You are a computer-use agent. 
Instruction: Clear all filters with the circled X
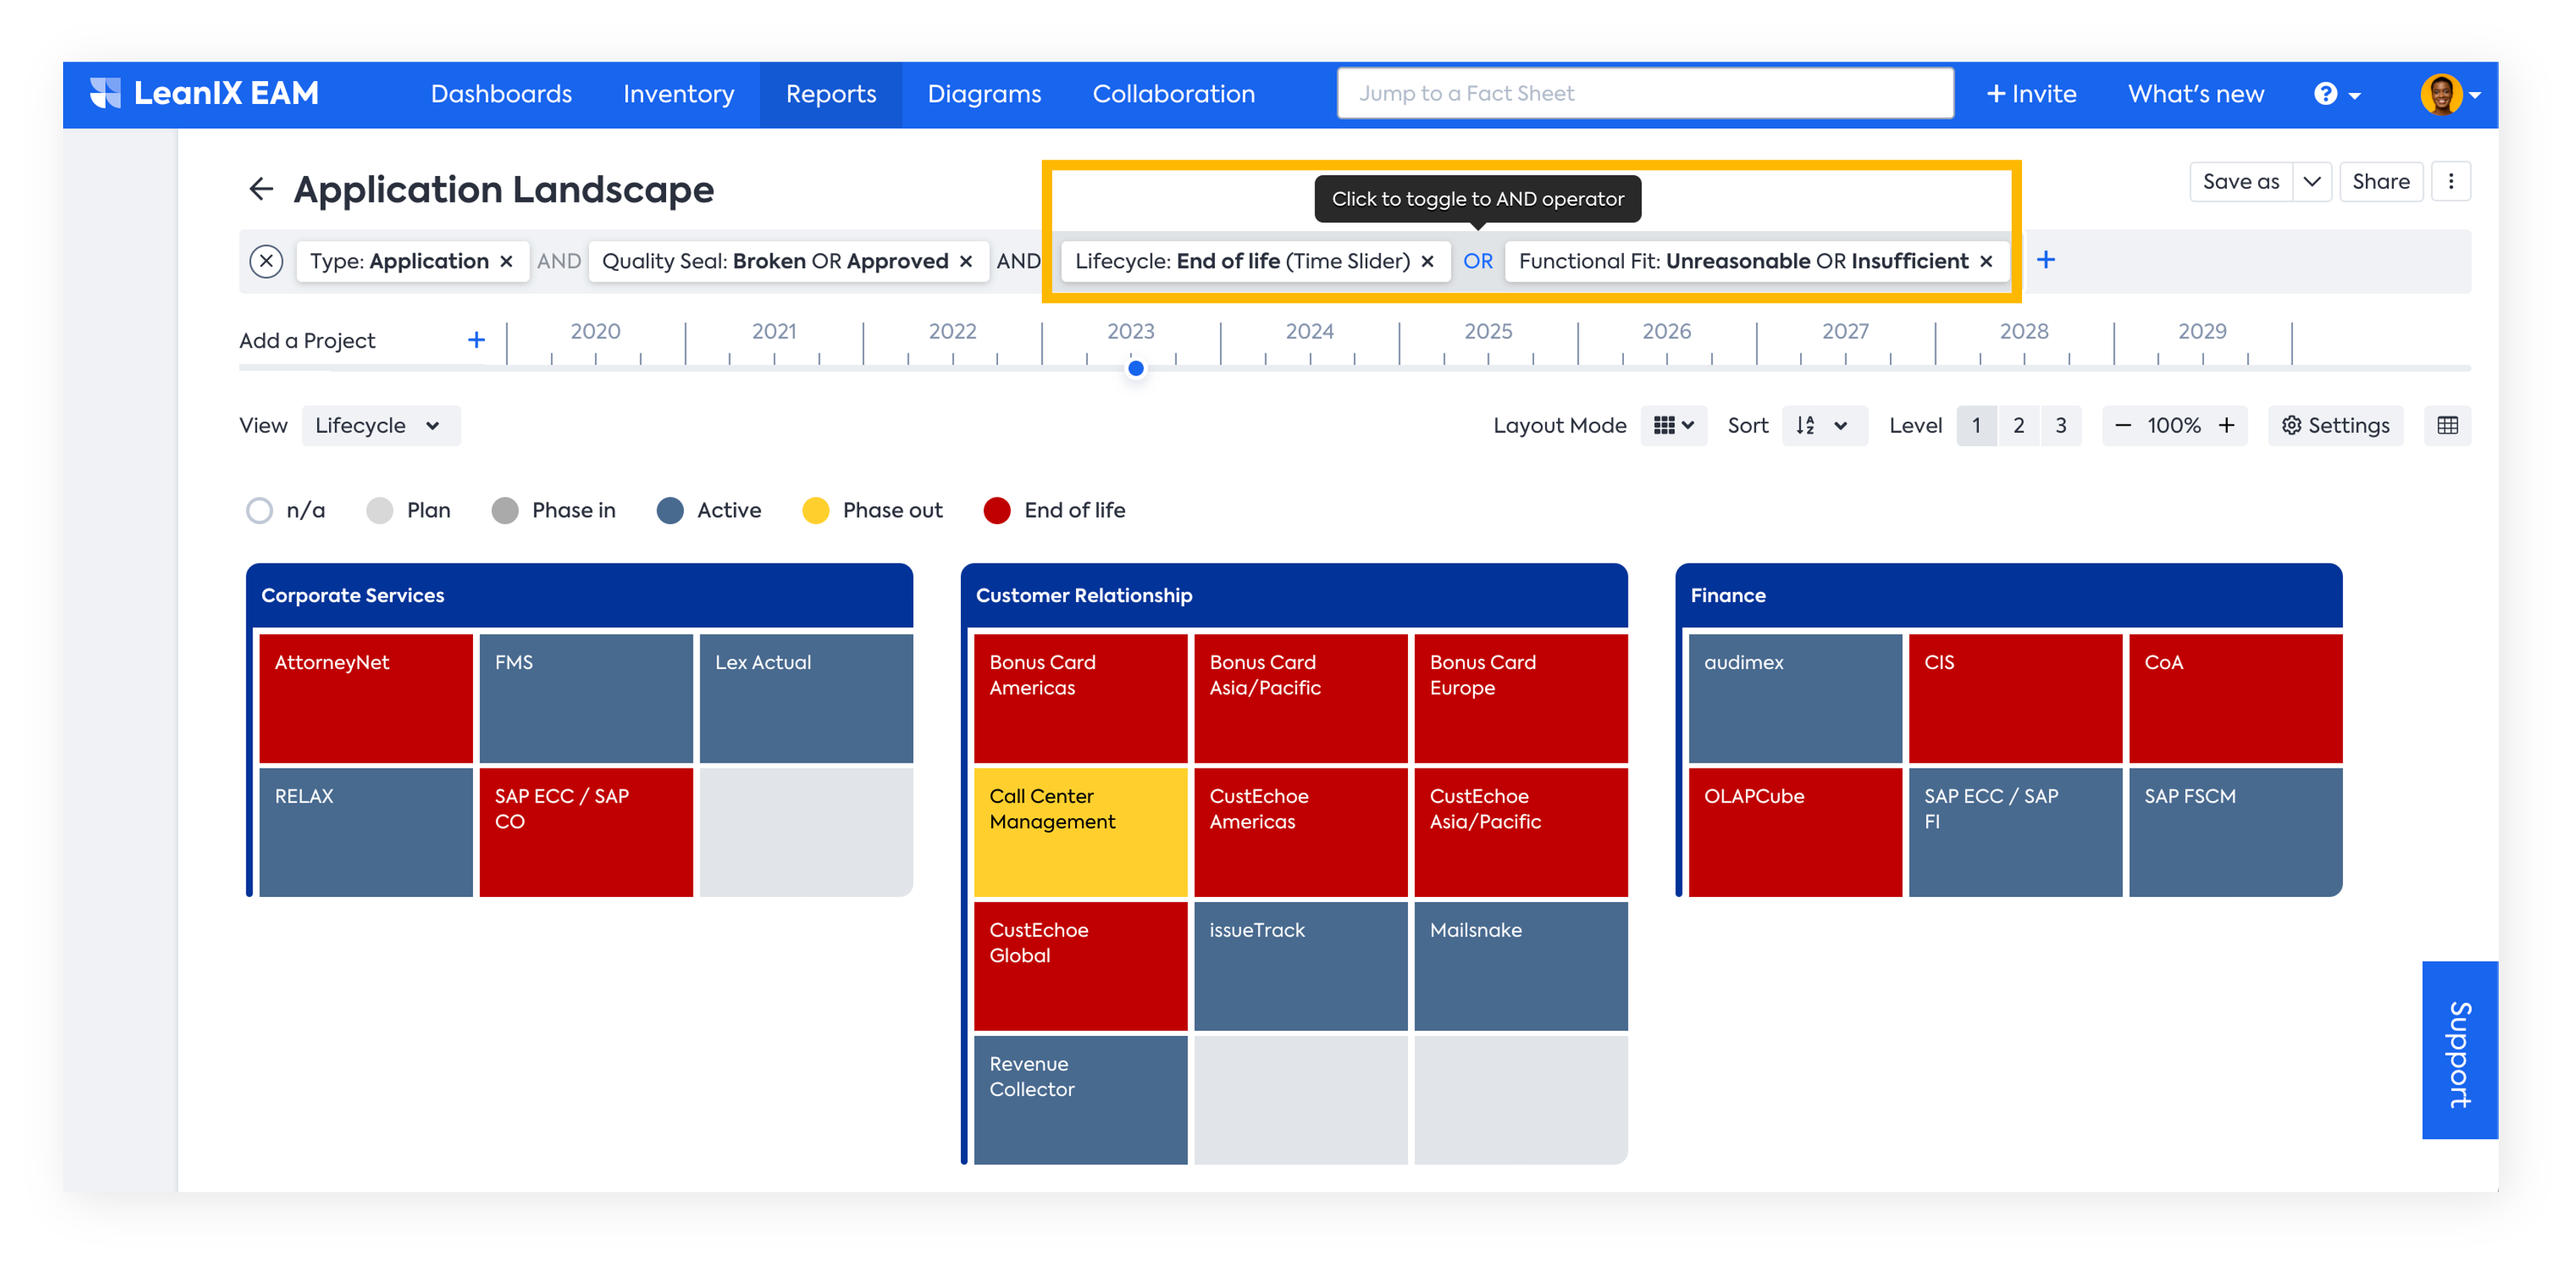point(266,261)
